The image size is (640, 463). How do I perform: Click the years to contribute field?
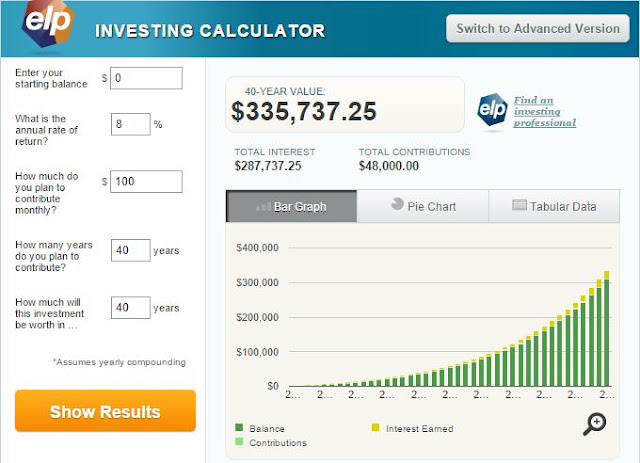(131, 250)
